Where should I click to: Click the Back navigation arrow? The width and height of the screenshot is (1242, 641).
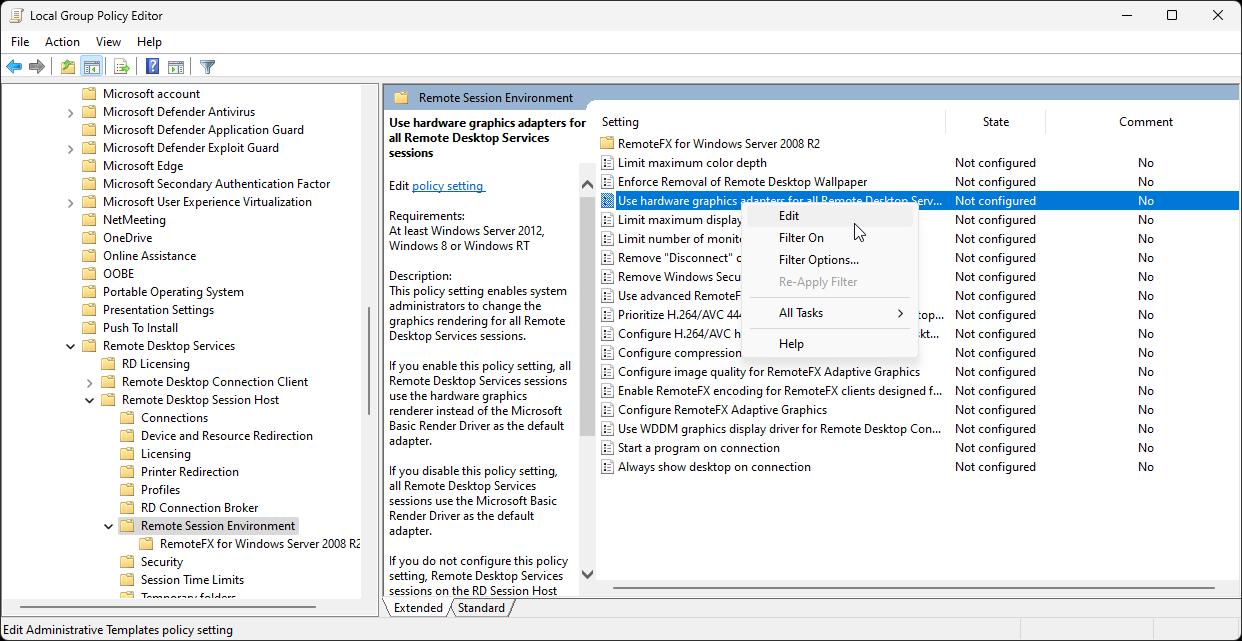tap(14, 66)
